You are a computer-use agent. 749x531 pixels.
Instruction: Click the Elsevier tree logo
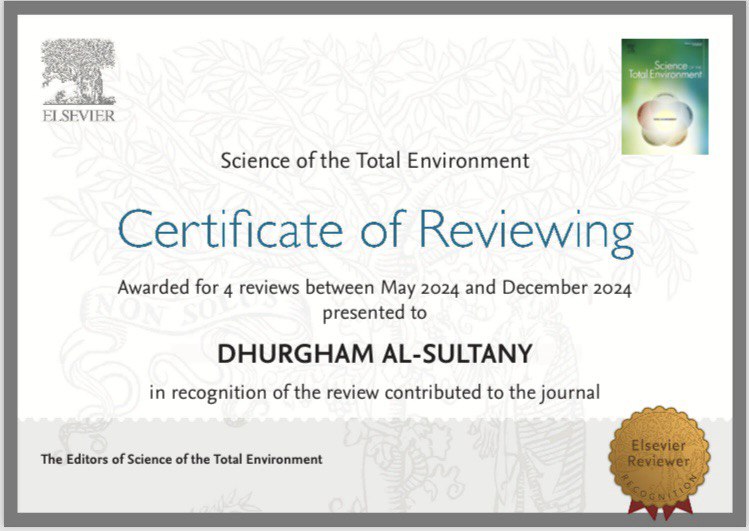pyautogui.click(x=79, y=72)
